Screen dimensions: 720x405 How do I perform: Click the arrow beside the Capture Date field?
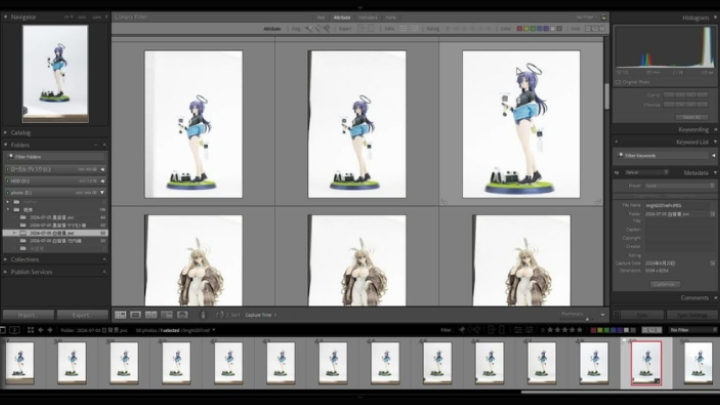click(x=713, y=263)
